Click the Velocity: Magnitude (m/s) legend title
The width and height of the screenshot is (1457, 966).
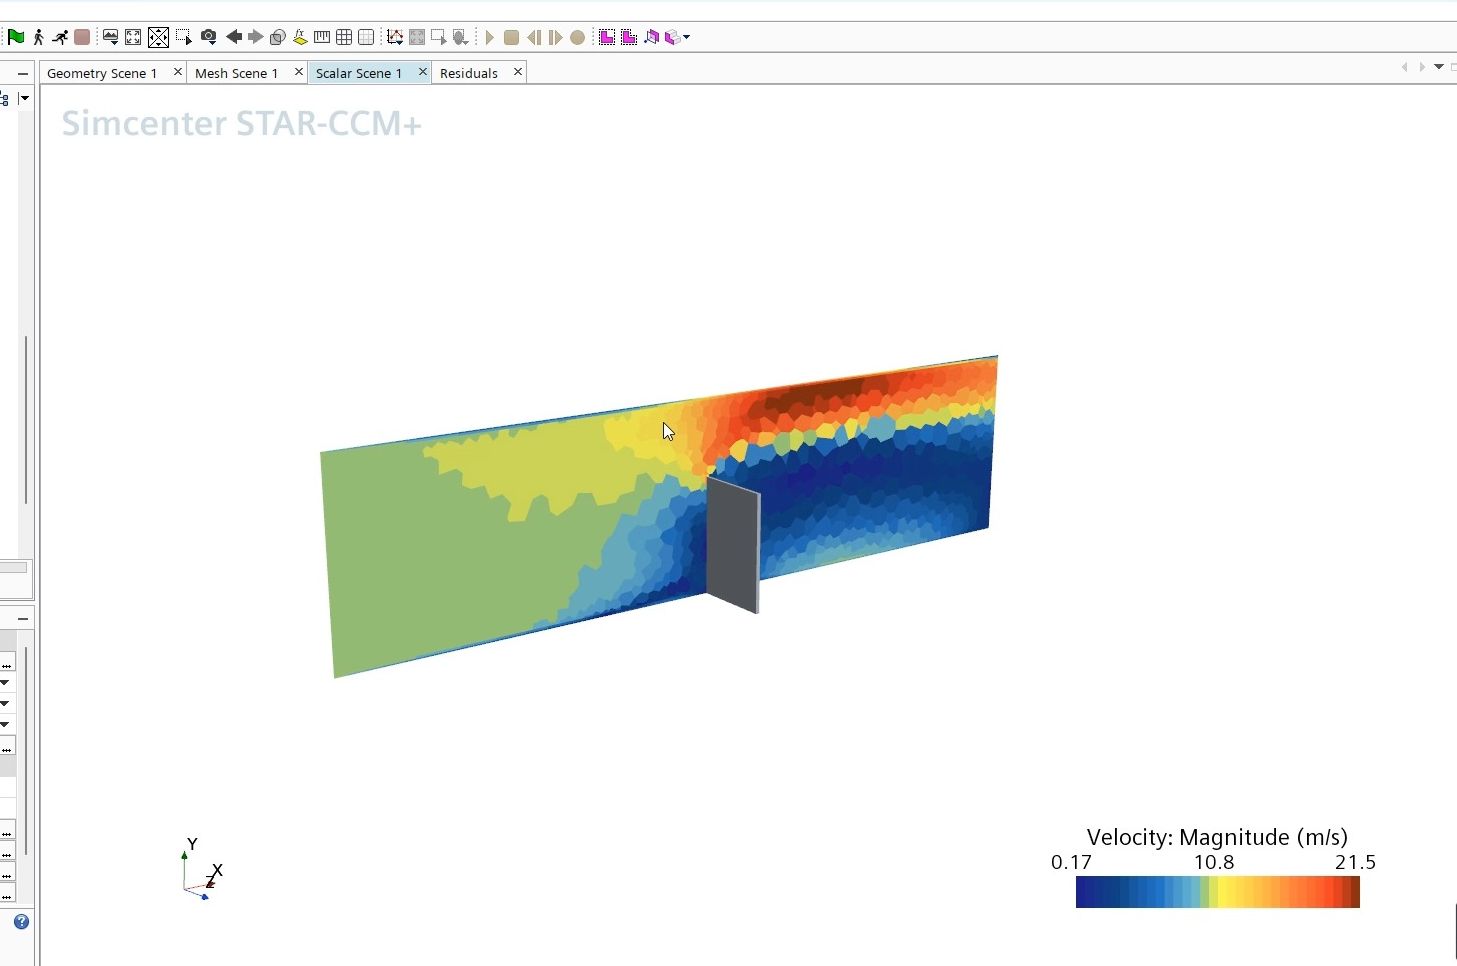coord(1217,837)
